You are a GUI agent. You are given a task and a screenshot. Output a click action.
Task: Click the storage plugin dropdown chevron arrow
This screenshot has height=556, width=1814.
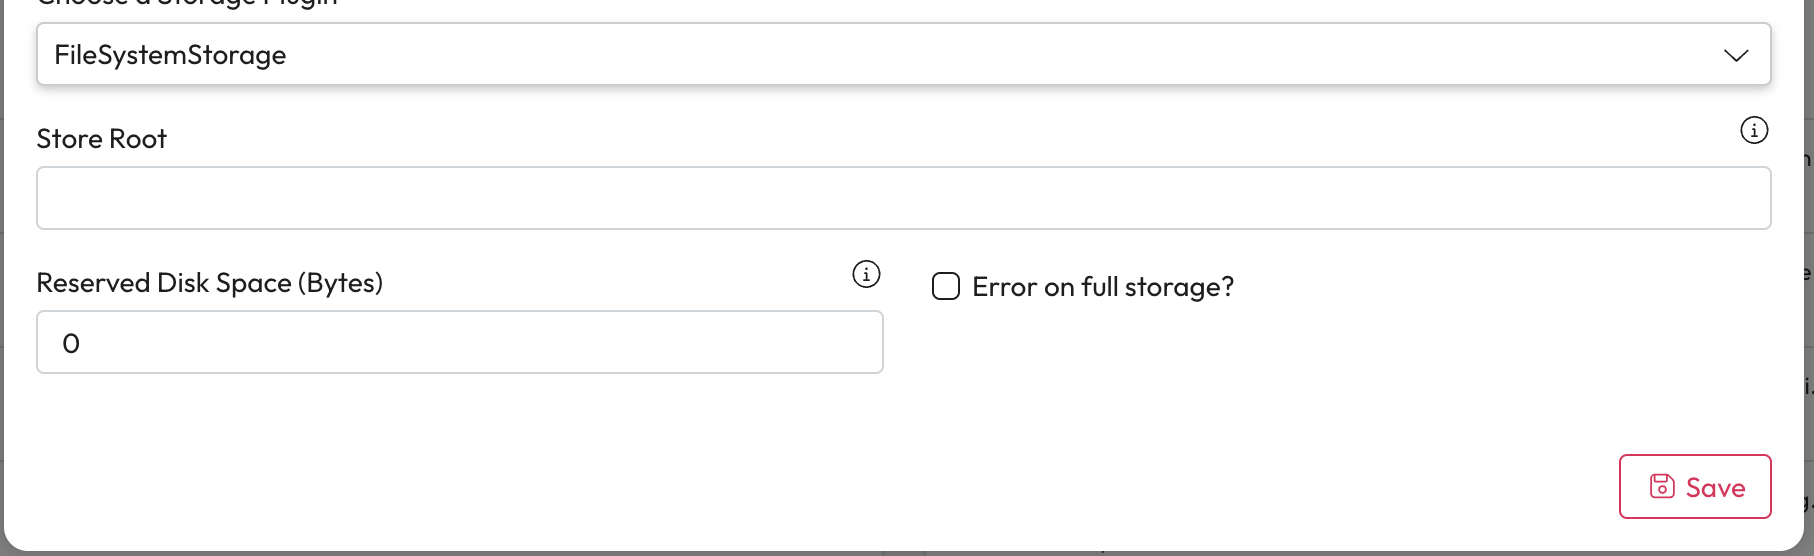coord(1736,55)
